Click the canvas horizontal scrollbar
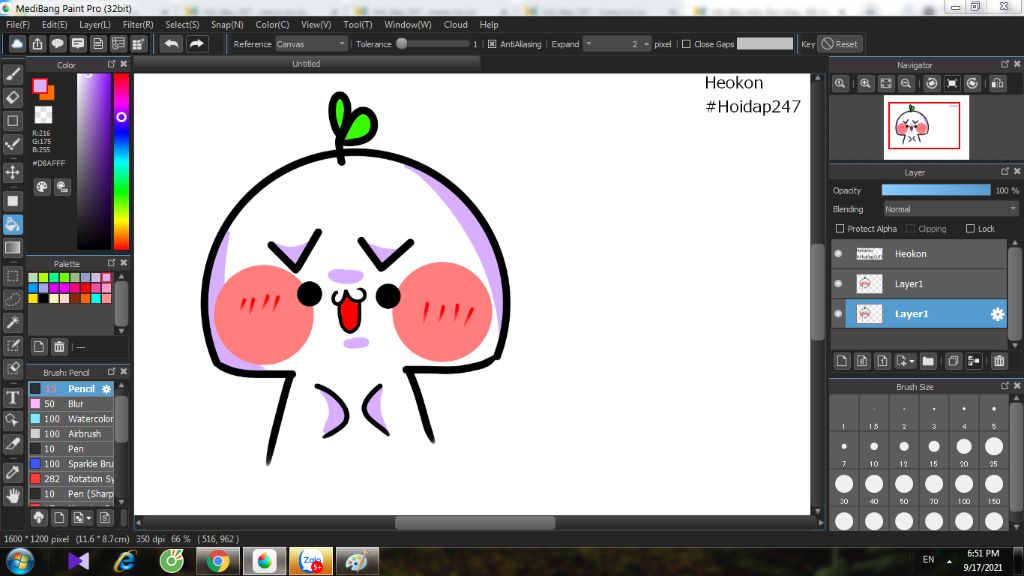Viewport: 1024px width, 576px height. coord(475,522)
